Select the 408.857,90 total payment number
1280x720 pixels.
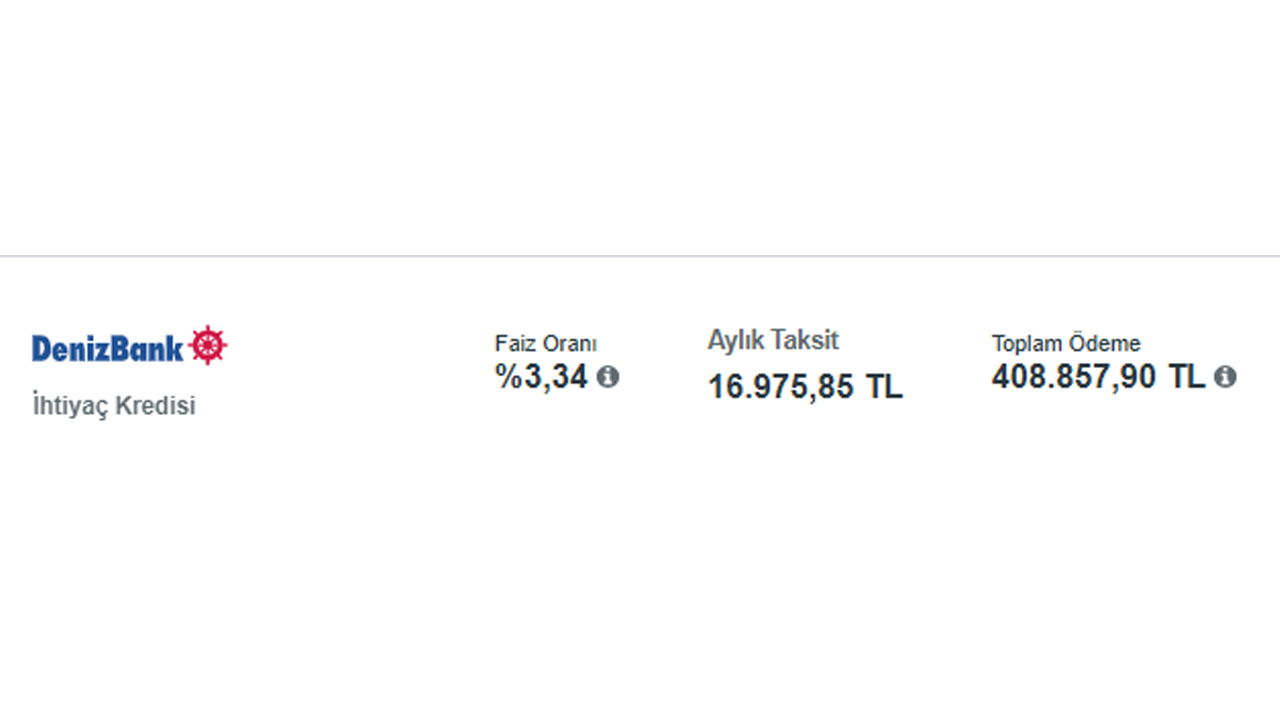click(x=1073, y=377)
